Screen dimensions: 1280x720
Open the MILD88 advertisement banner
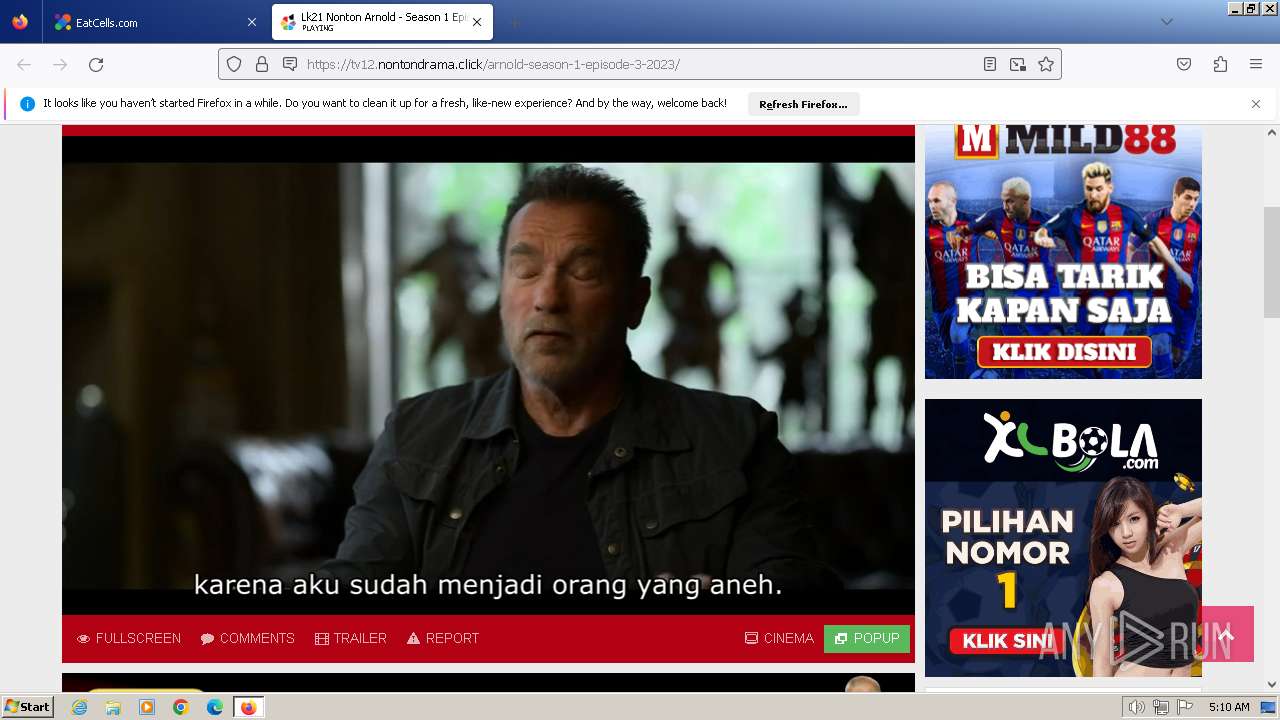[x=1063, y=251]
